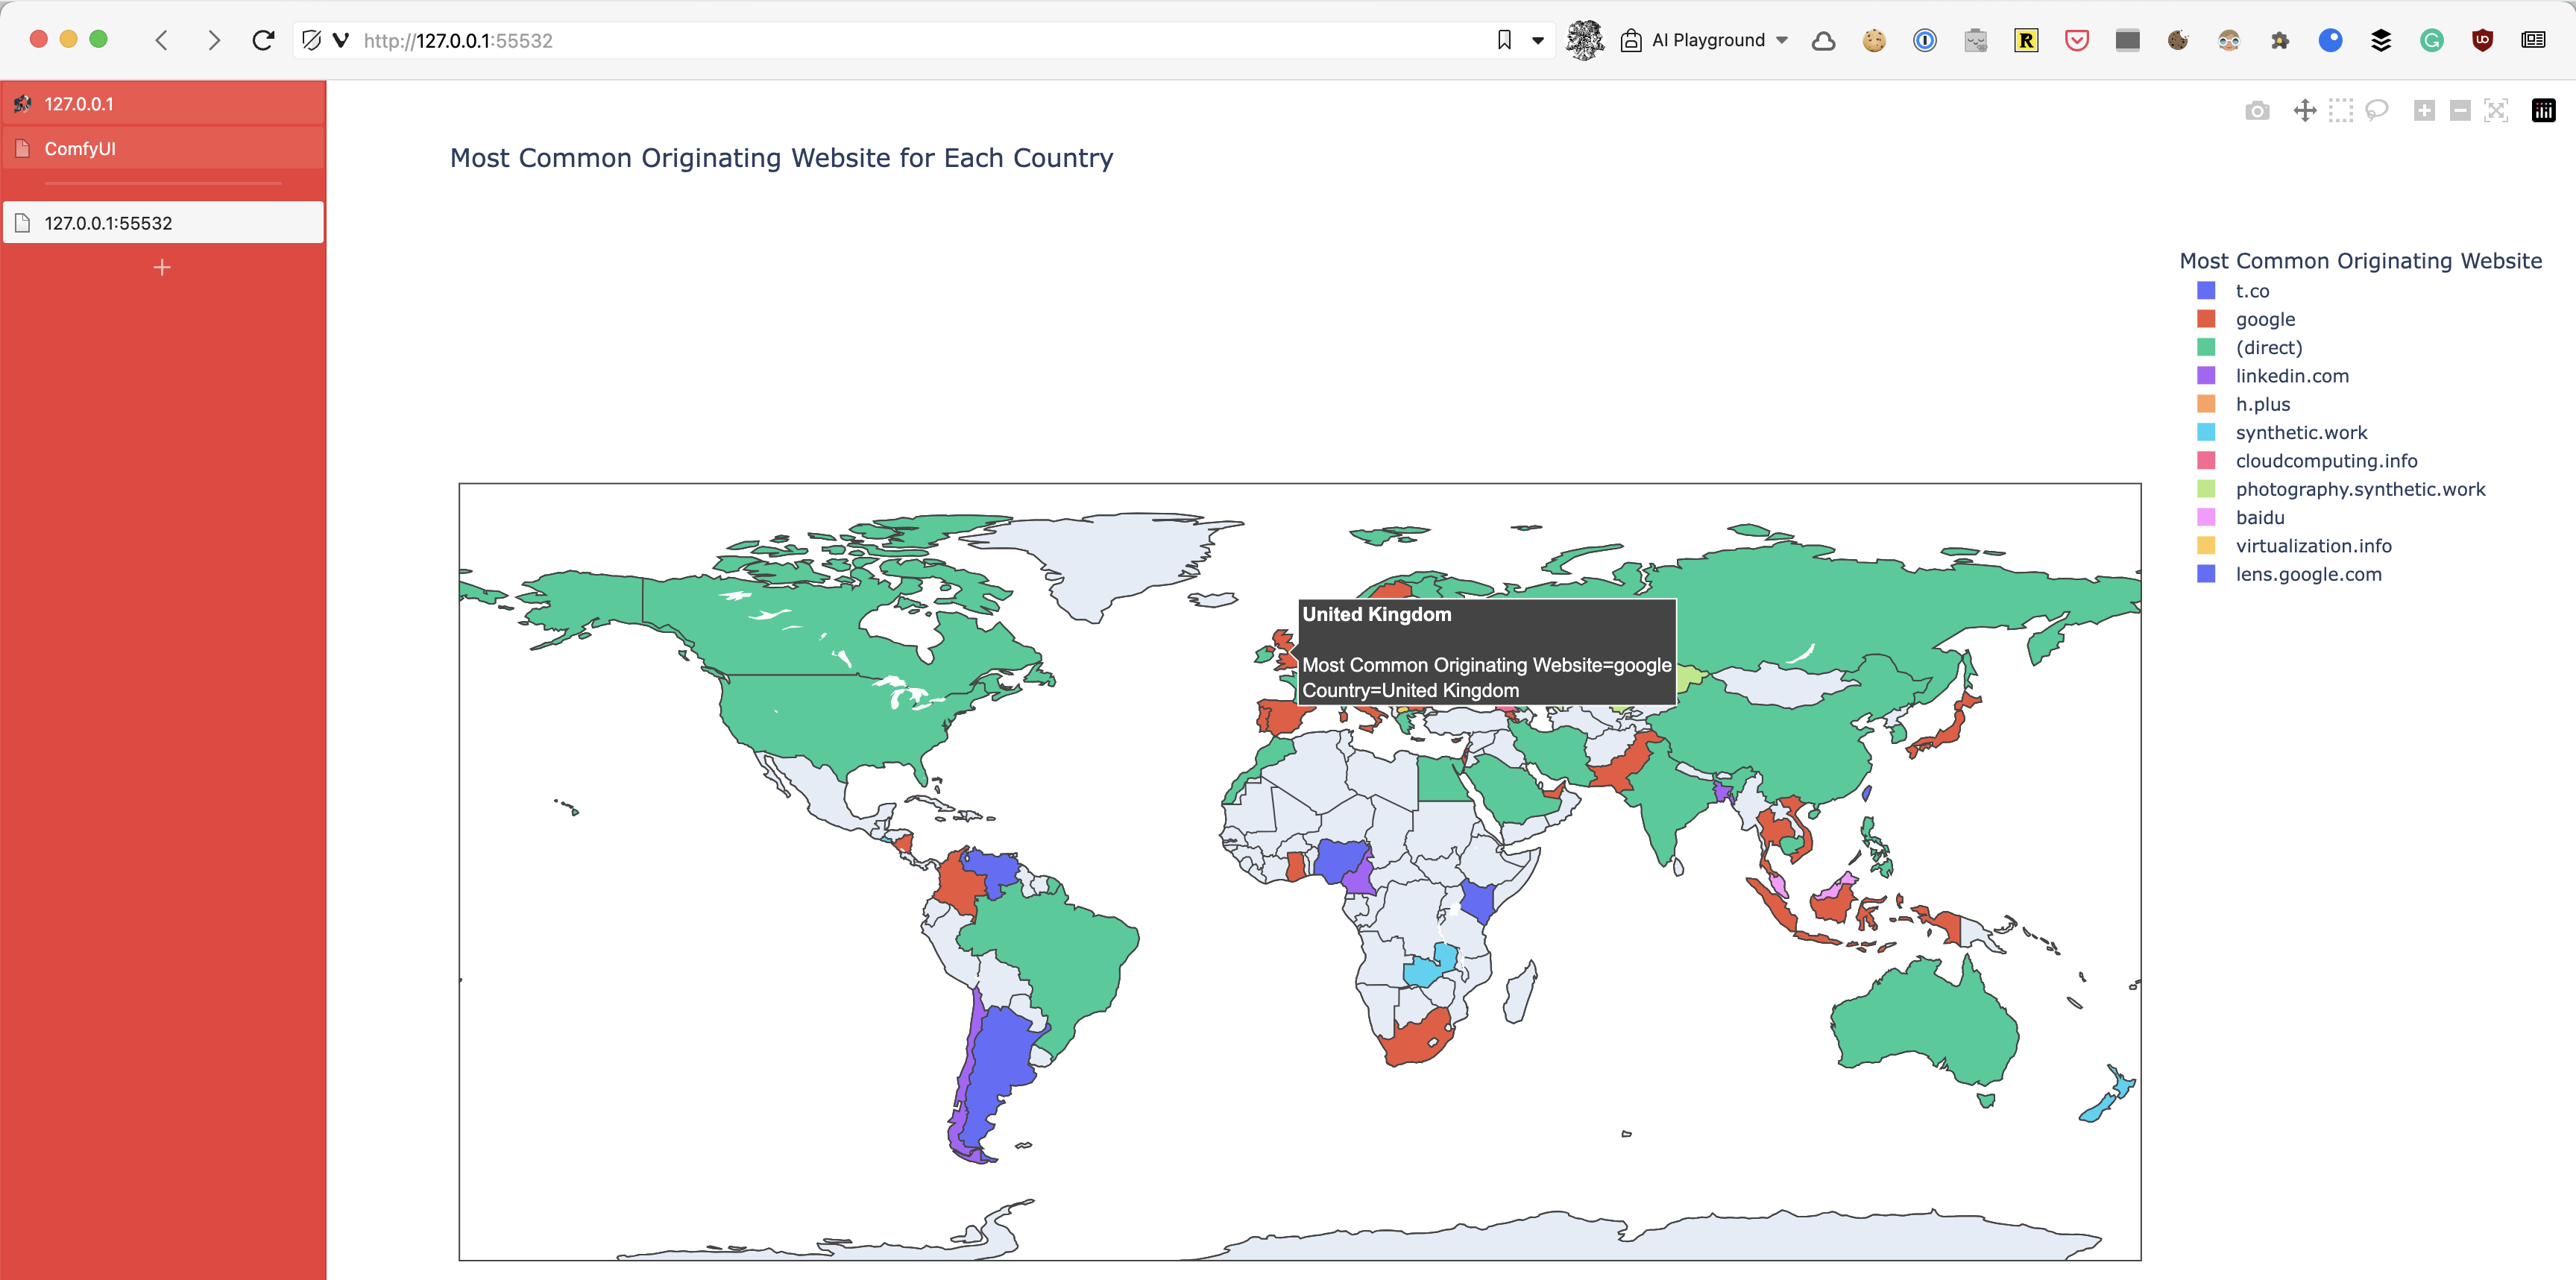Image resolution: width=2576 pixels, height=1280 pixels.
Task: Open the puzzle piece extensions icon
Action: tap(2279, 40)
